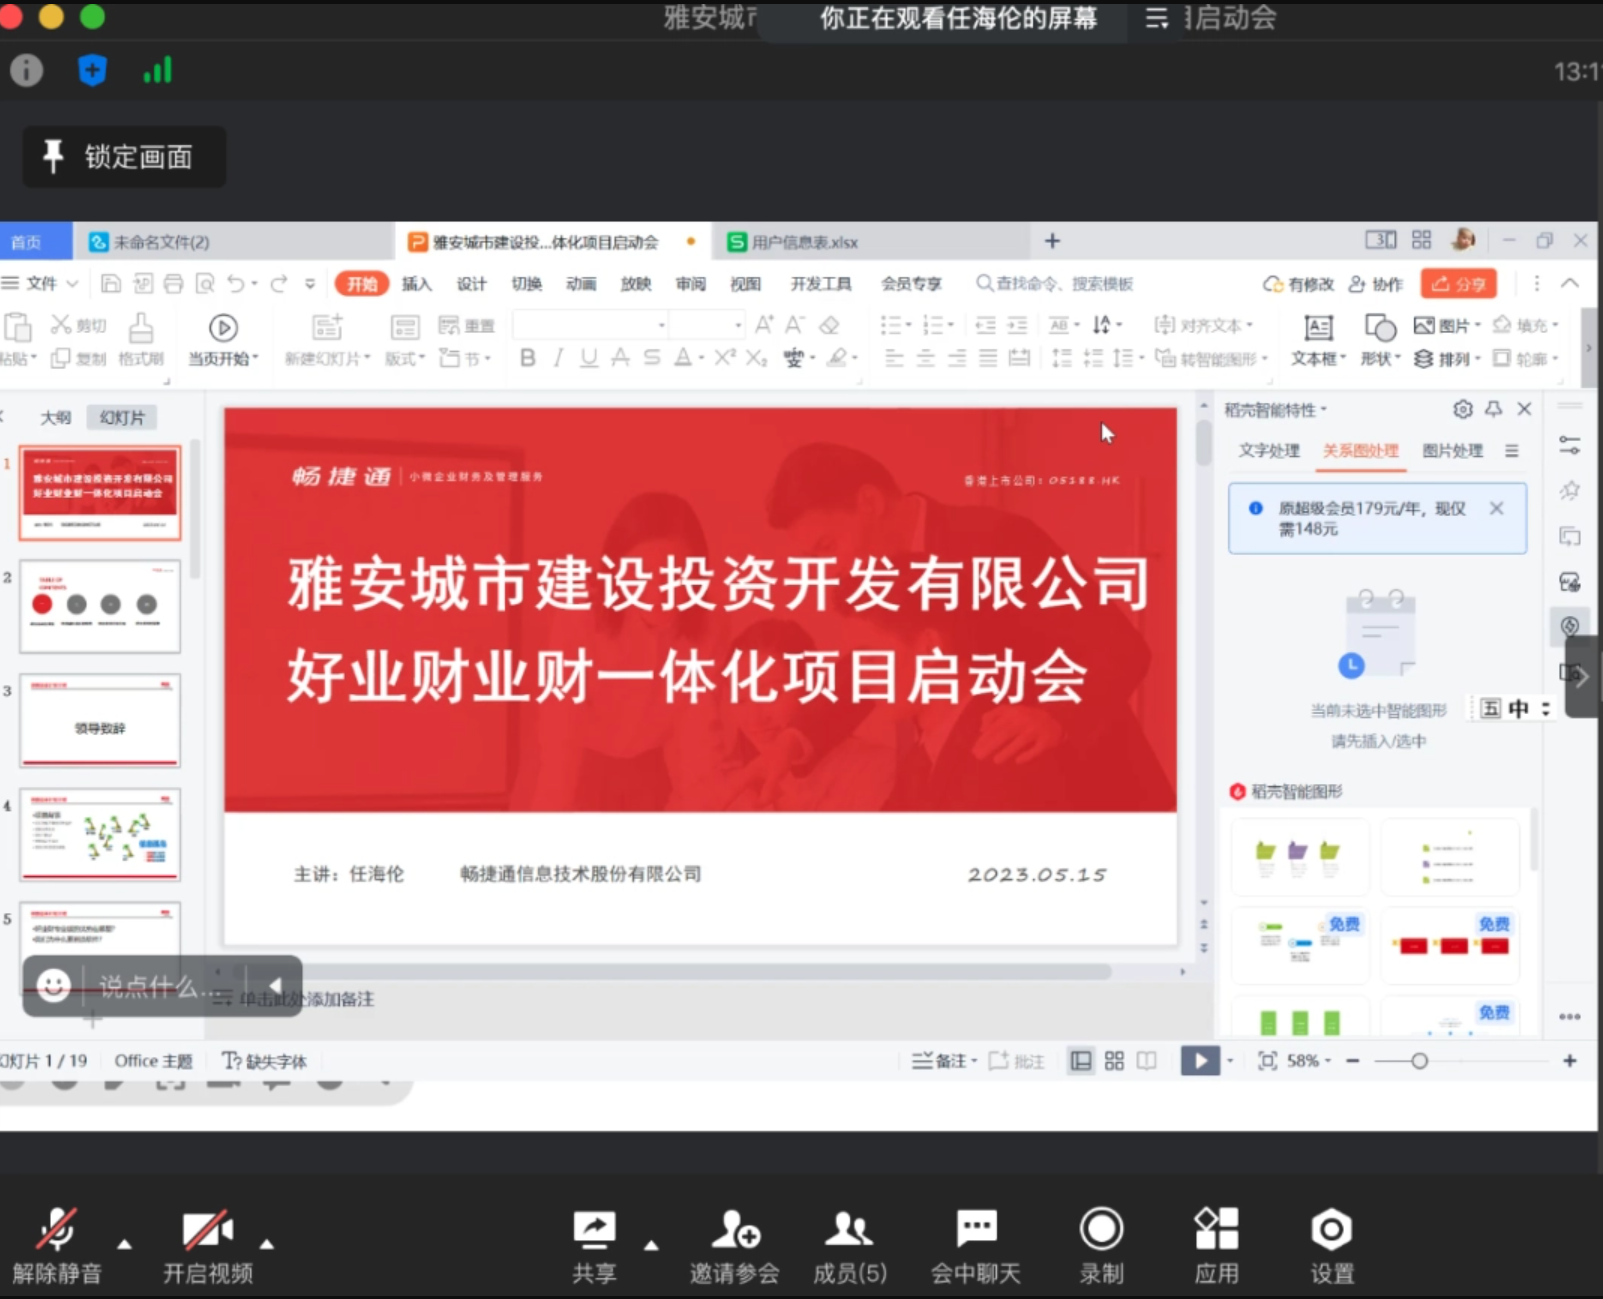The height and width of the screenshot is (1299, 1603).
Task: Click the Share screen (共享) button
Action: pyautogui.click(x=594, y=1229)
